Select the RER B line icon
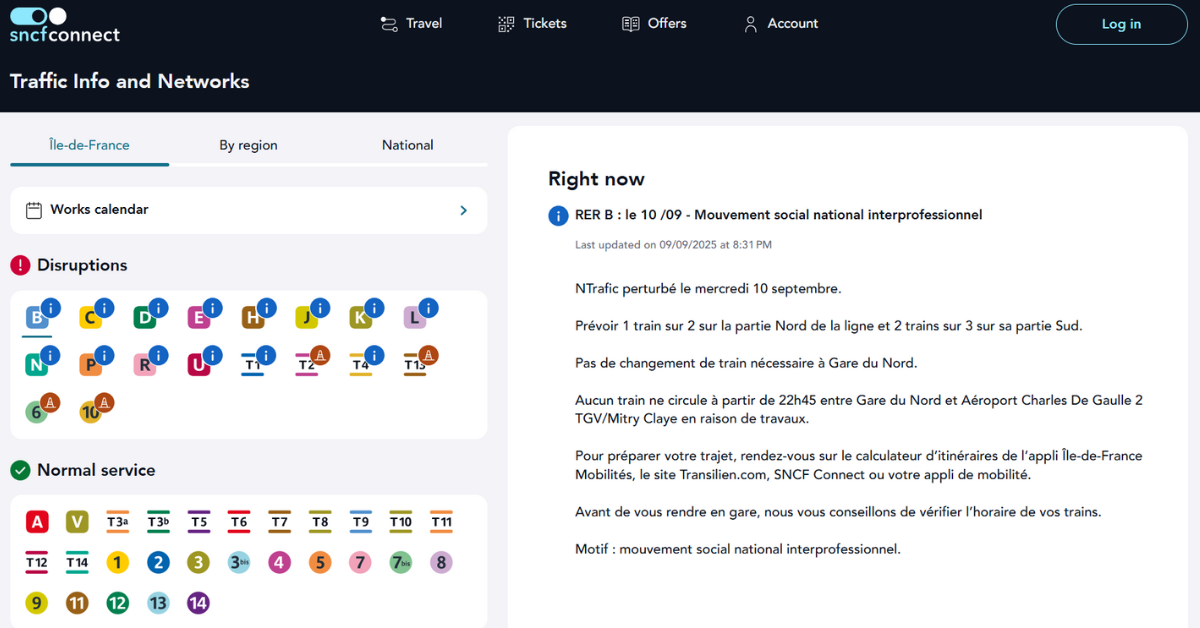 coord(37,319)
